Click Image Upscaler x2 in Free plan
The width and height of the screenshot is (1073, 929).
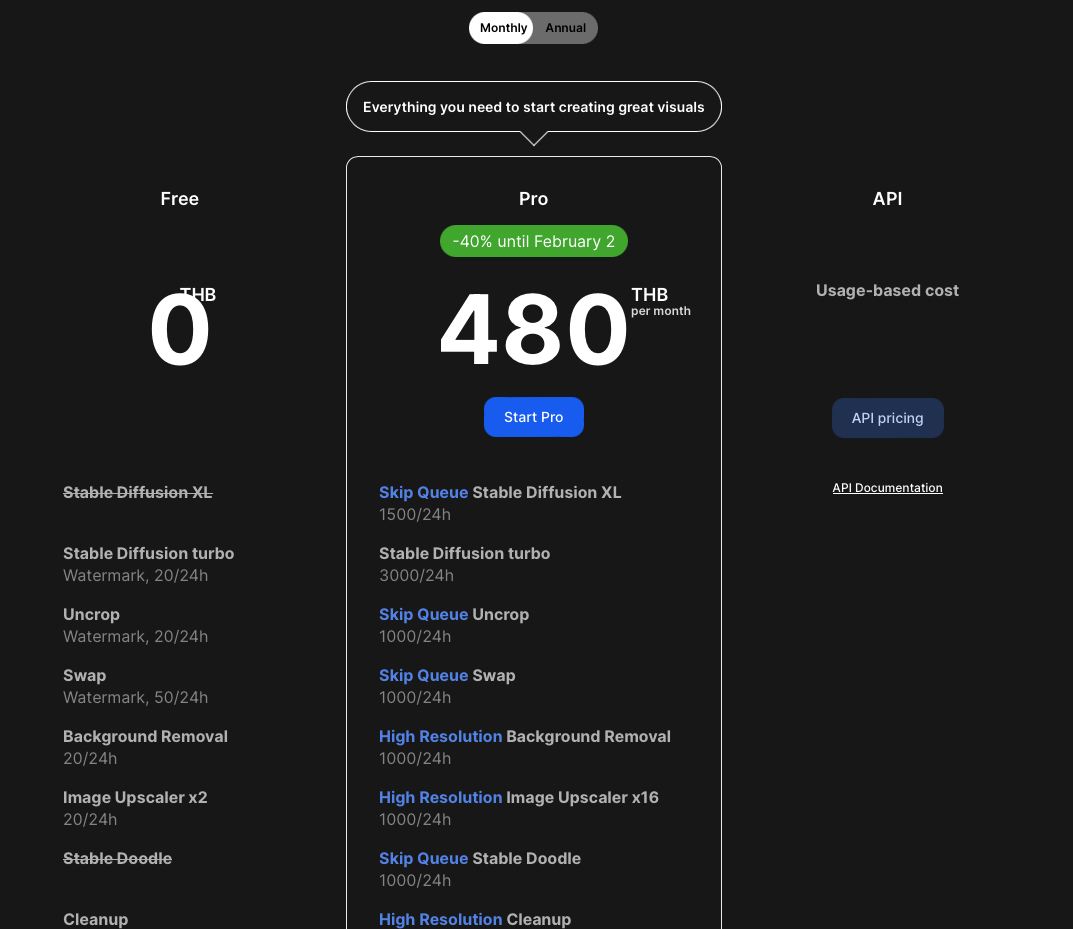coord(135,797)
